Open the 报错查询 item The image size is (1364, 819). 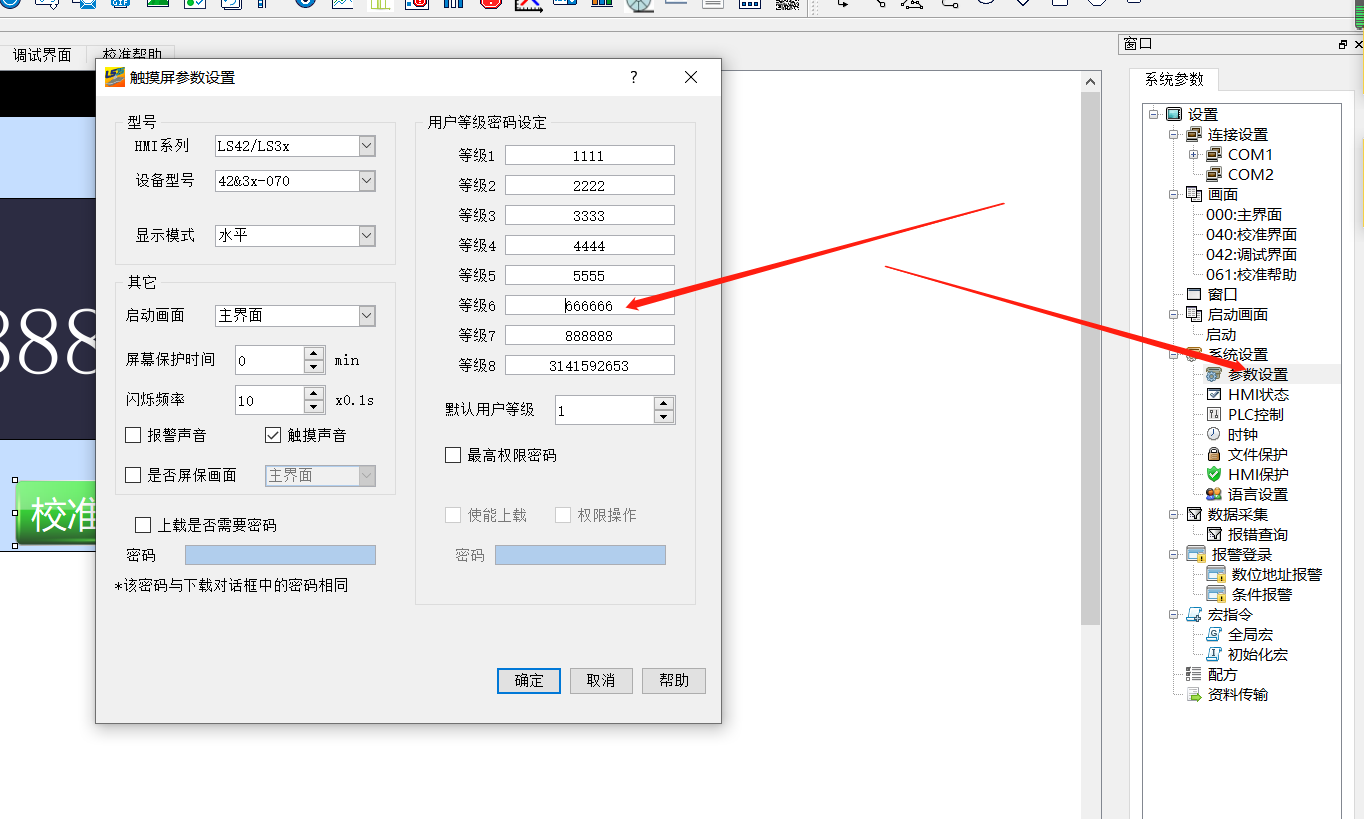click(1257, 535)
